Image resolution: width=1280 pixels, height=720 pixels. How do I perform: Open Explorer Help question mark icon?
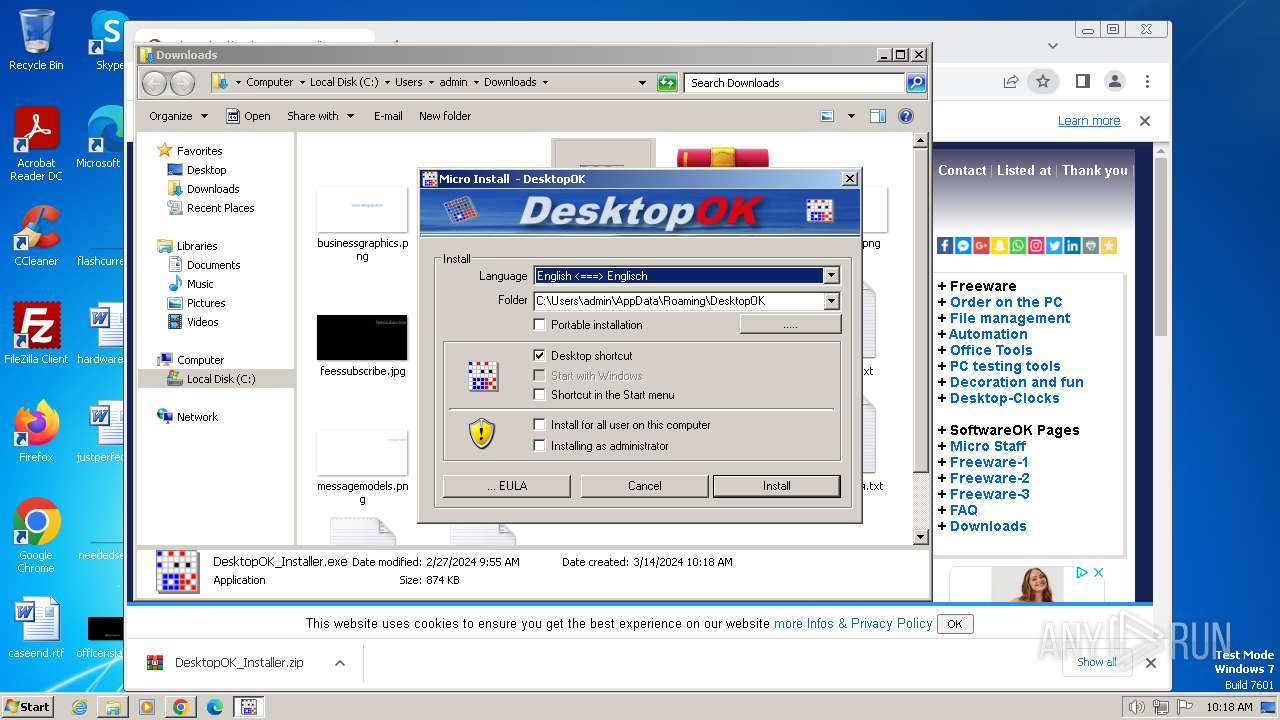pyautogui.click(x=906, y=116)
